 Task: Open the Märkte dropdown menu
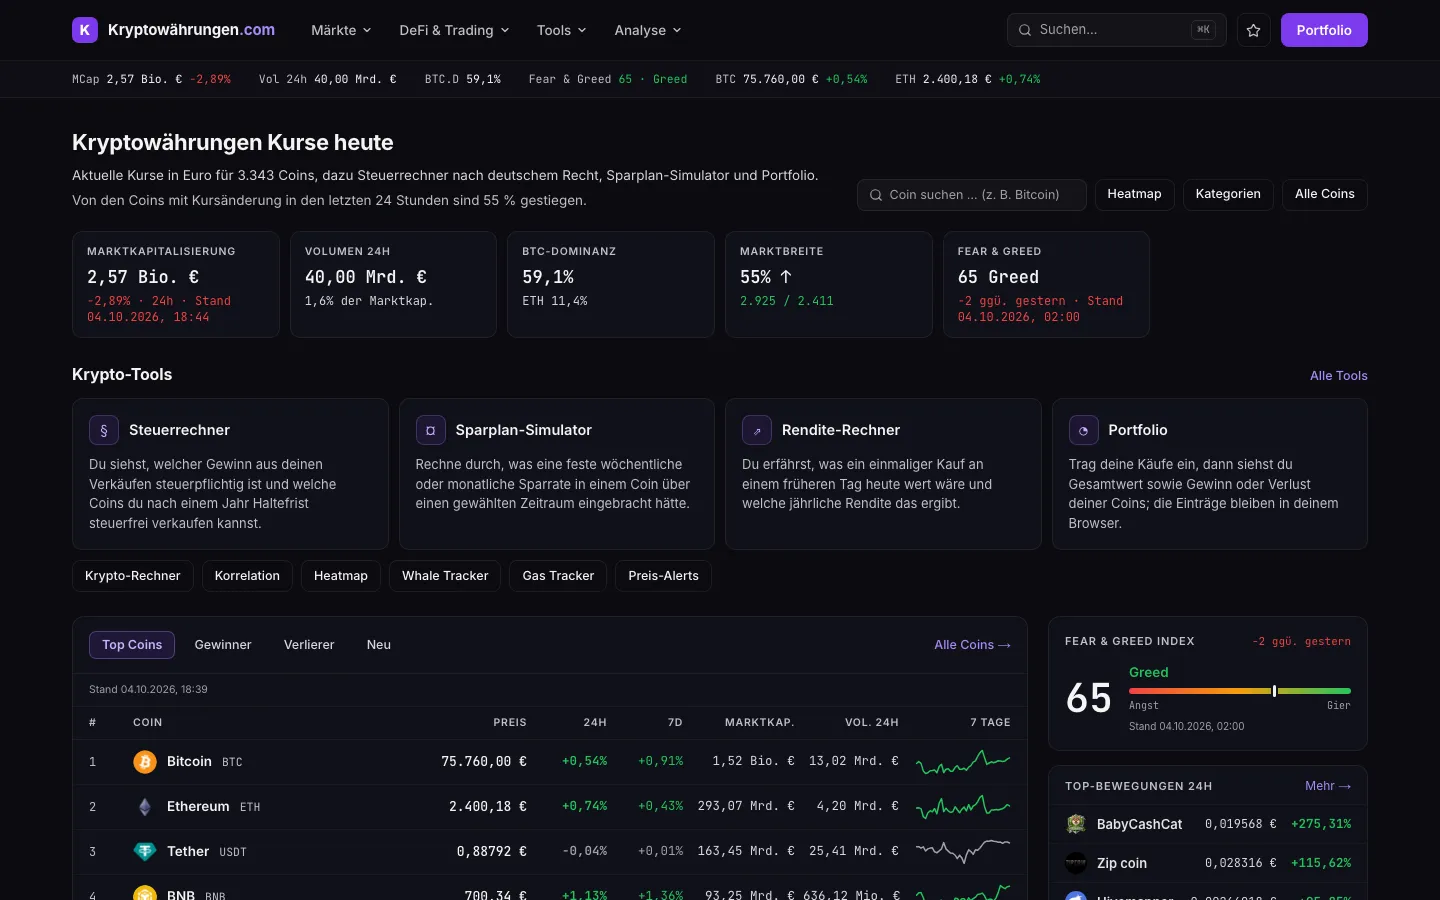(x=341, y=30)
